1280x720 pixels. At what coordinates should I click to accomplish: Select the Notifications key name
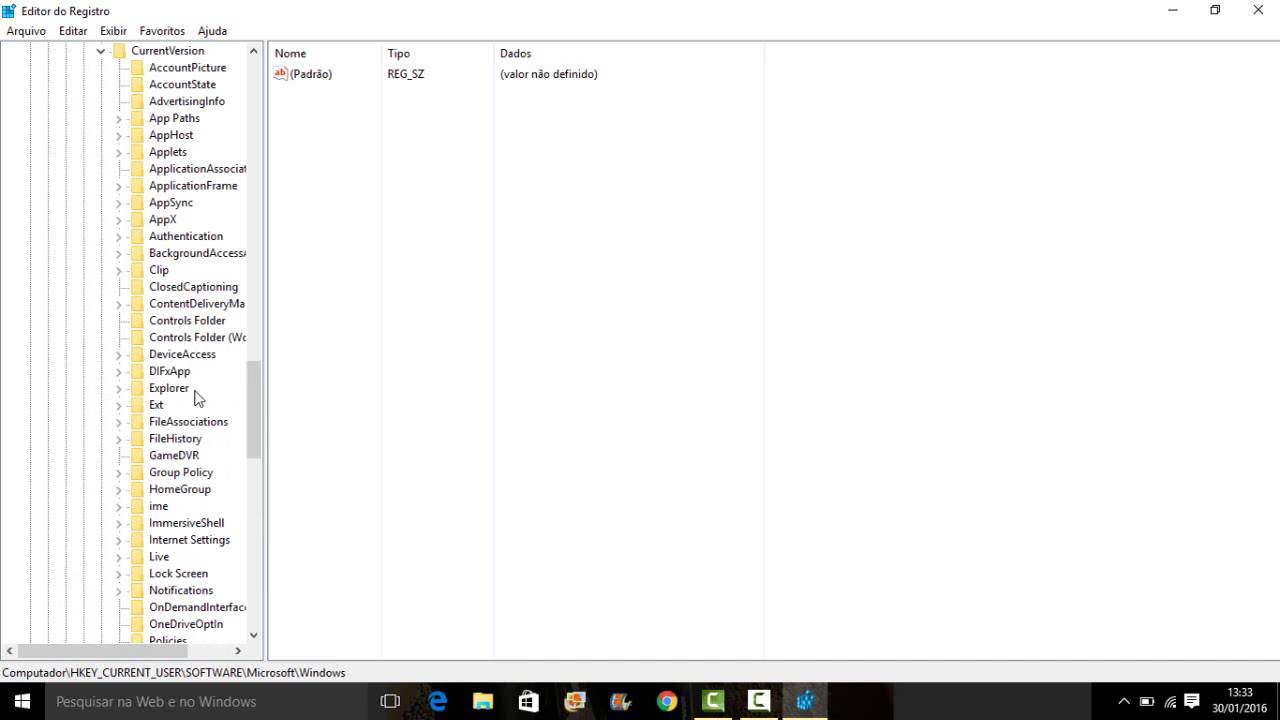click(x=181, y=590)
